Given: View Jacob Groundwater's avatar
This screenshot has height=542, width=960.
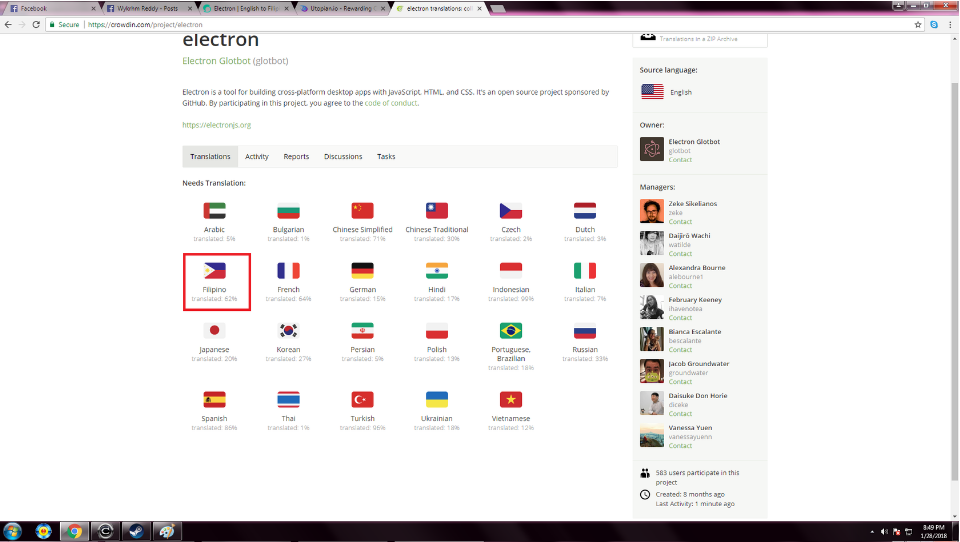Looking at the screenshot, I should pos(652,371).
